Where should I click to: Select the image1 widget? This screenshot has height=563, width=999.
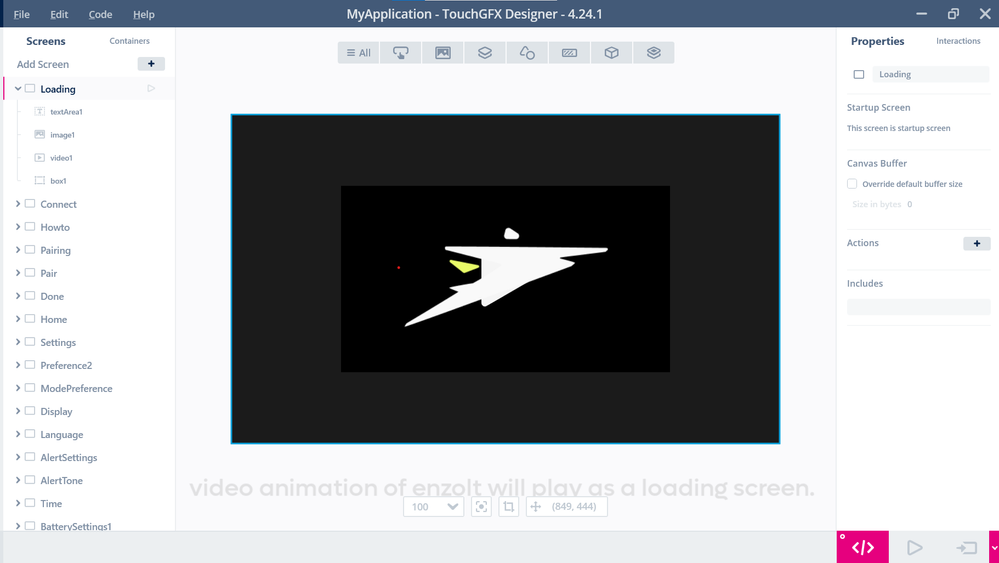coord(62,134)
